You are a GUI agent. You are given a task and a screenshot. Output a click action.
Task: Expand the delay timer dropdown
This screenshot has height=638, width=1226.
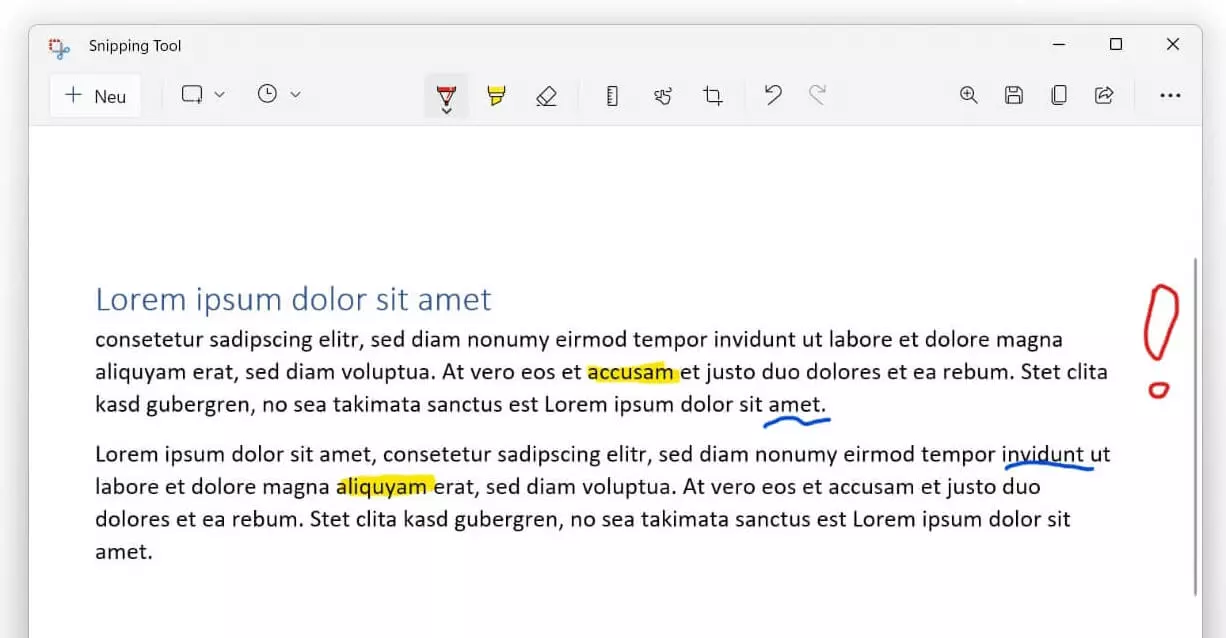279,95
